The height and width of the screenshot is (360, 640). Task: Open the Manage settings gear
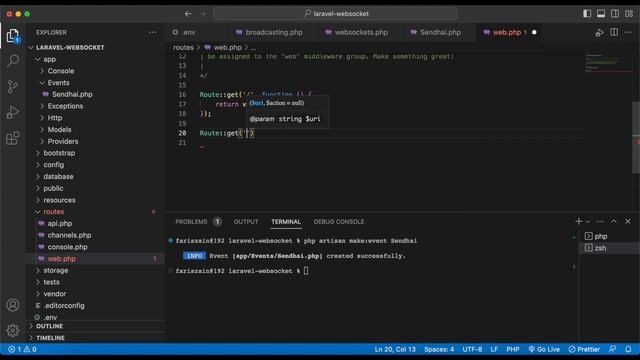(13, 330)
